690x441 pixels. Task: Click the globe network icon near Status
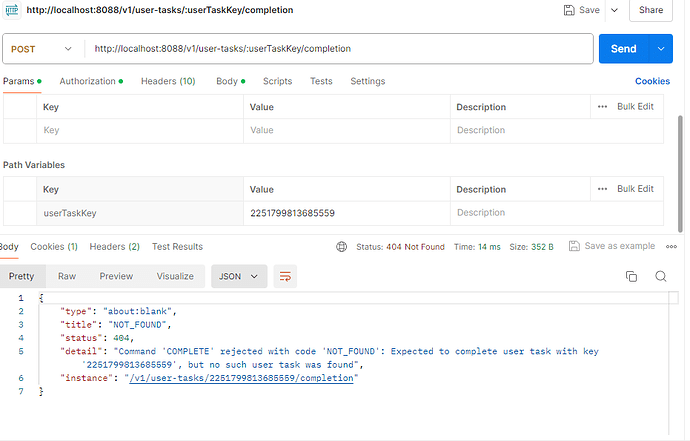[342, 246]
